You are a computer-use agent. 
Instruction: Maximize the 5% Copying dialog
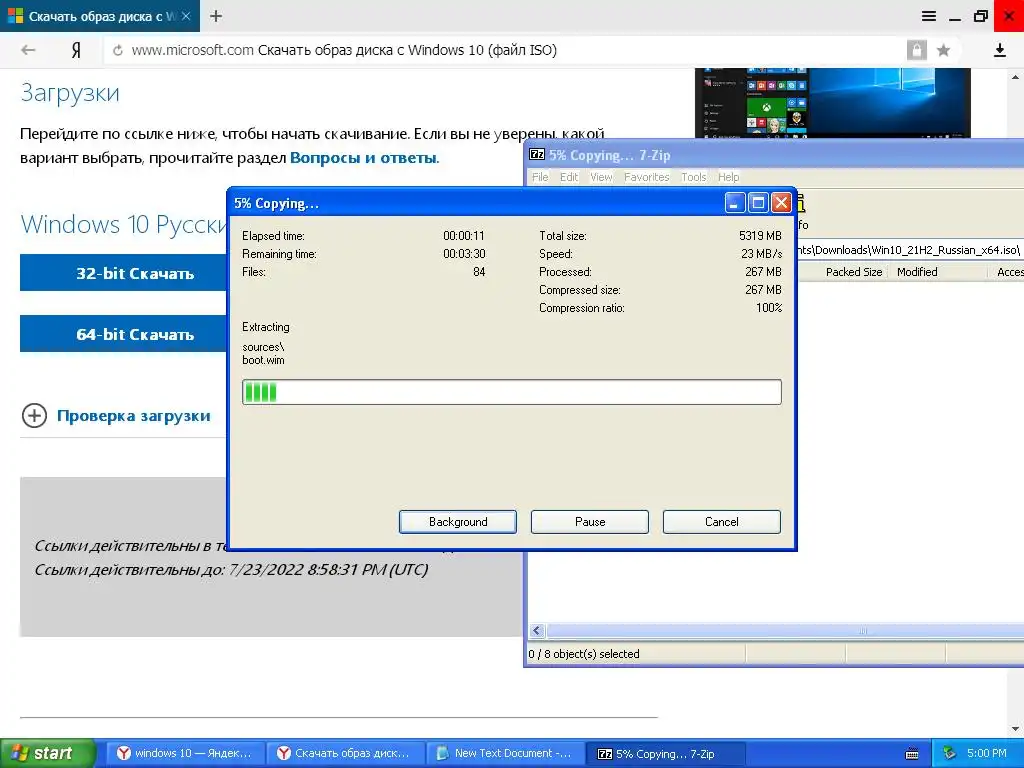pyautogui.click(x=758, y=203)
